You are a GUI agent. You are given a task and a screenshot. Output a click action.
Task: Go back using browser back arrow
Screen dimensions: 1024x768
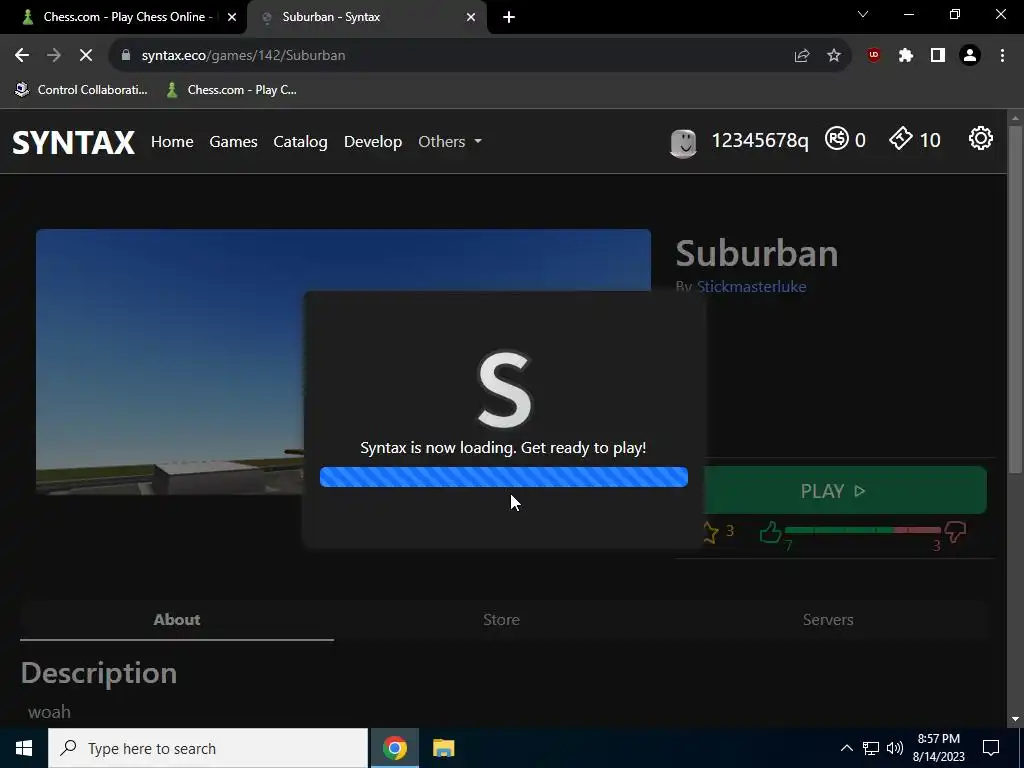(22, 56)
